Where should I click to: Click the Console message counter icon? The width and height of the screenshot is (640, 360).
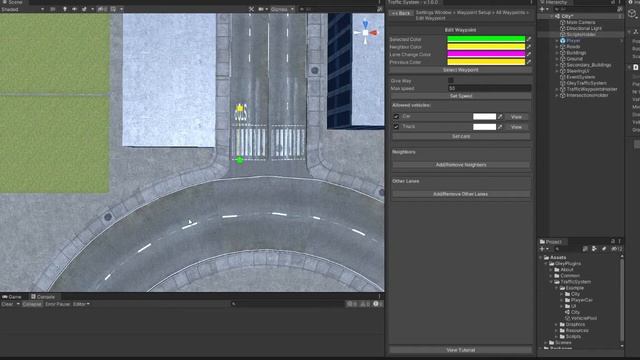point(351,304)
